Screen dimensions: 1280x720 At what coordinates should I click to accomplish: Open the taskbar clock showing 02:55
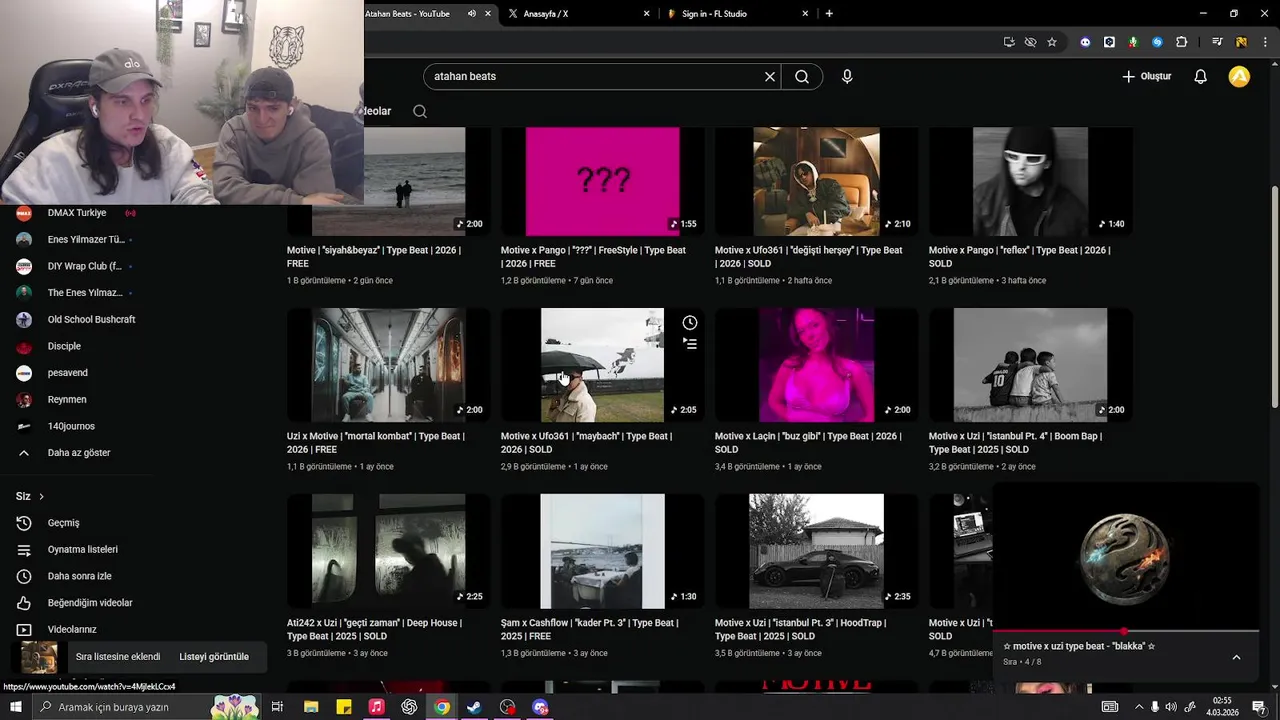[1221, 707]
